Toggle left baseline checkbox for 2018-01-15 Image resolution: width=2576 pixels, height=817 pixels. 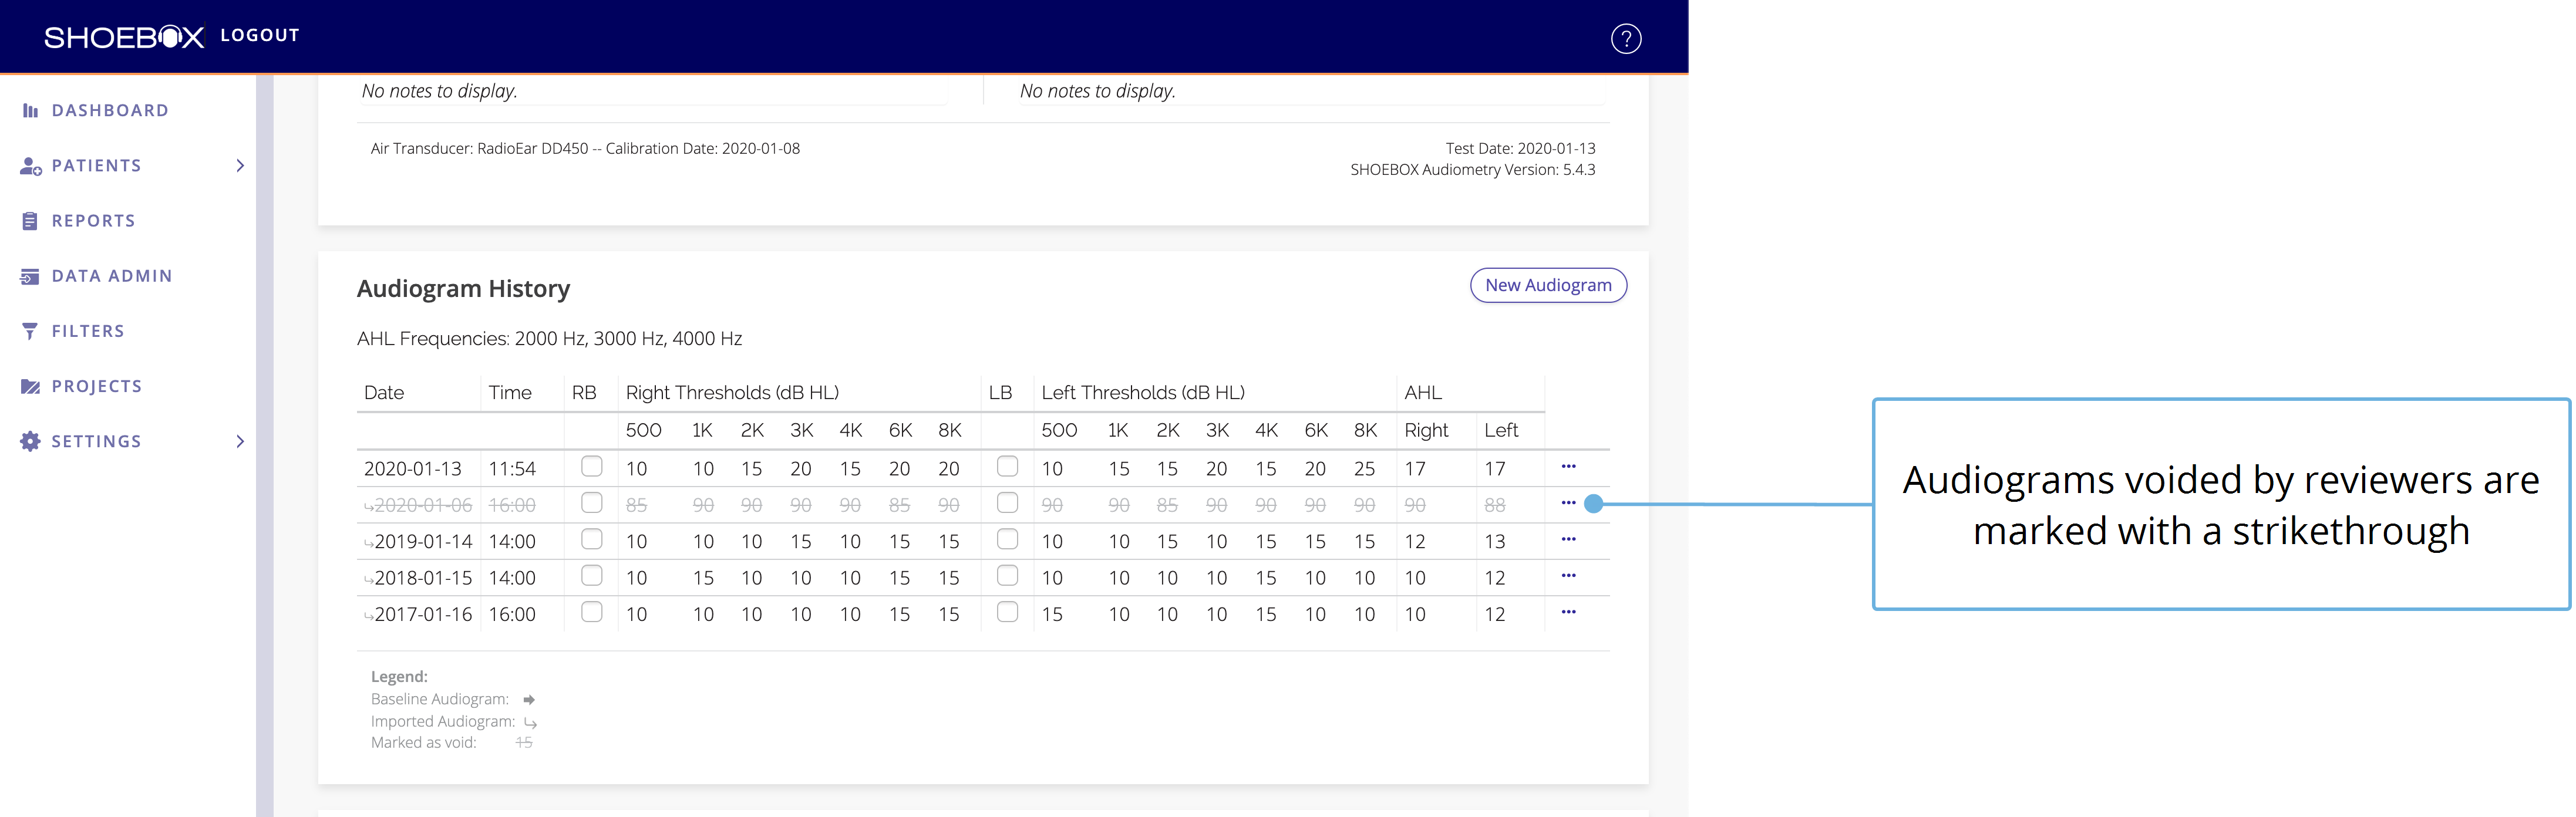tap(1007, 575)
